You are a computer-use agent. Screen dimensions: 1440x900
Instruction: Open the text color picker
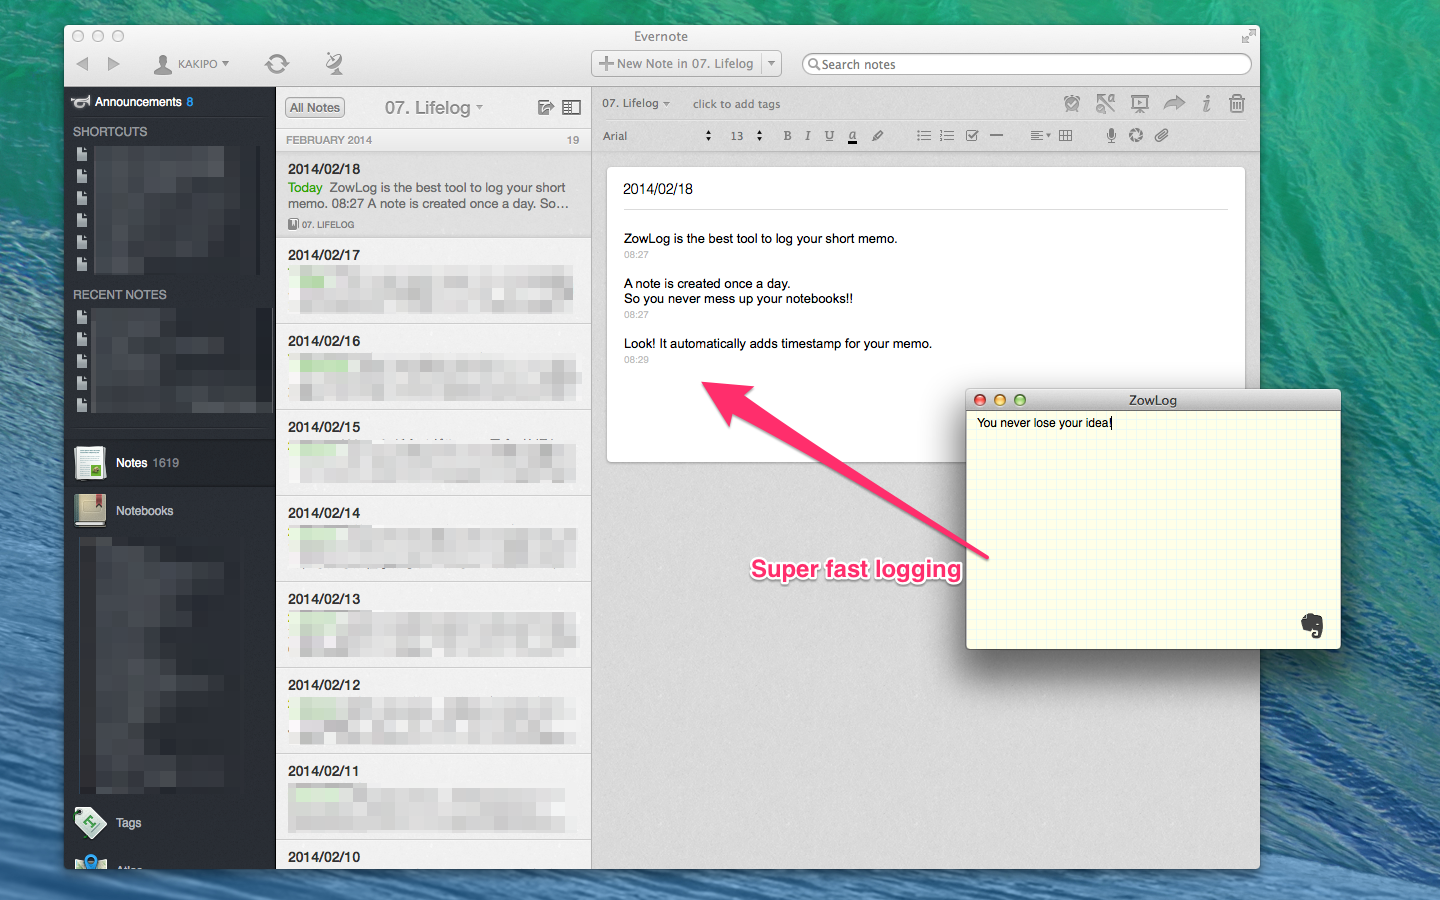click(x=852, y=136)
